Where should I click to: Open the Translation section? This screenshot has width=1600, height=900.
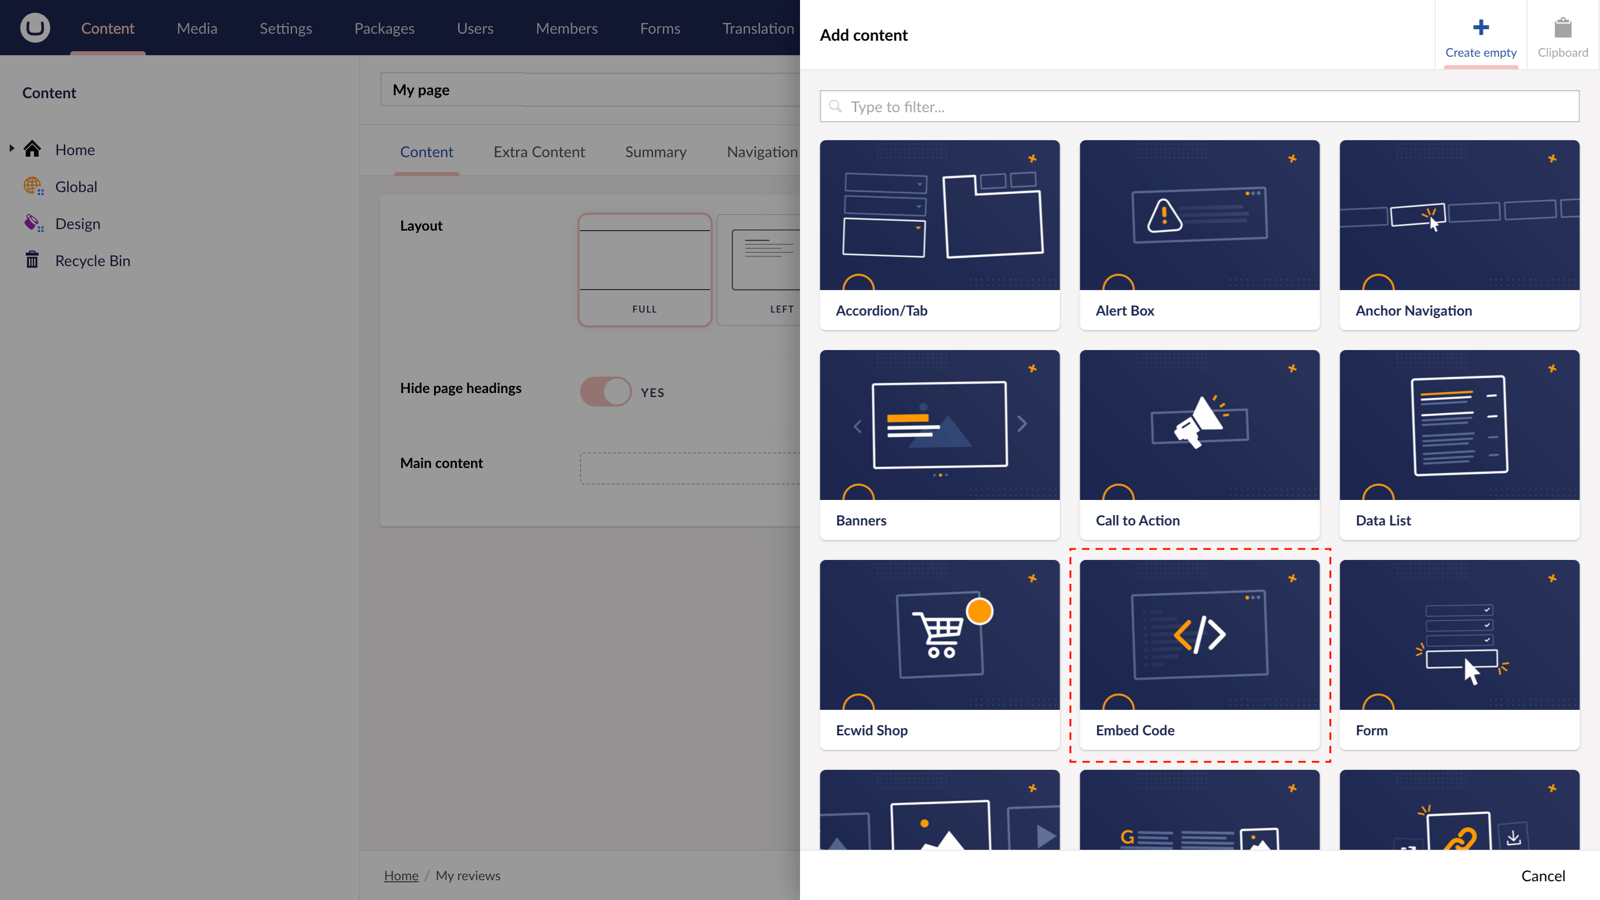758,28
